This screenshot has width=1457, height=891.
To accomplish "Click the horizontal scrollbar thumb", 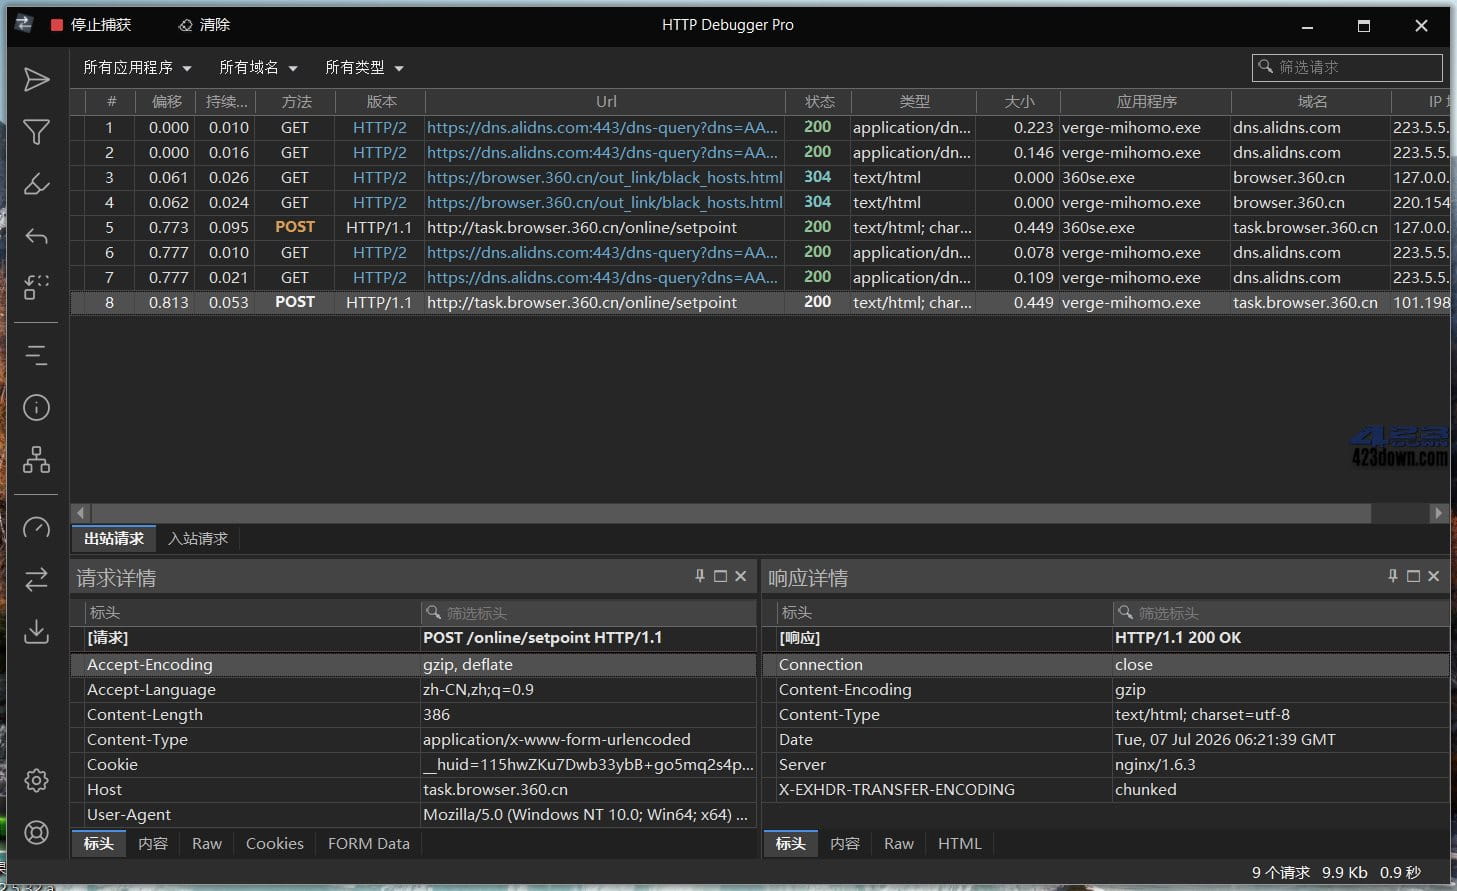I will pos(730,513).
